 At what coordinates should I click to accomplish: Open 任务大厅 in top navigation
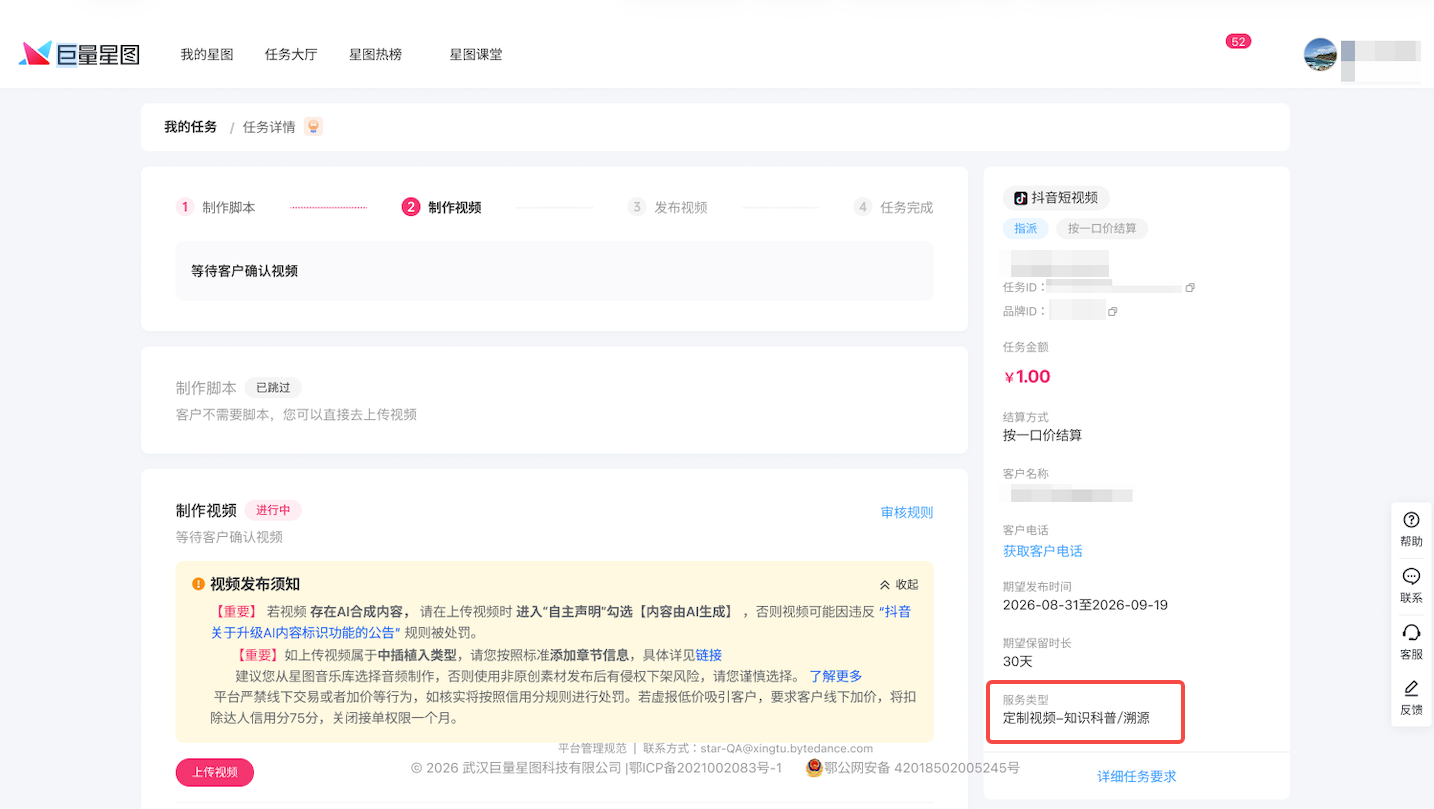(291, 54)
